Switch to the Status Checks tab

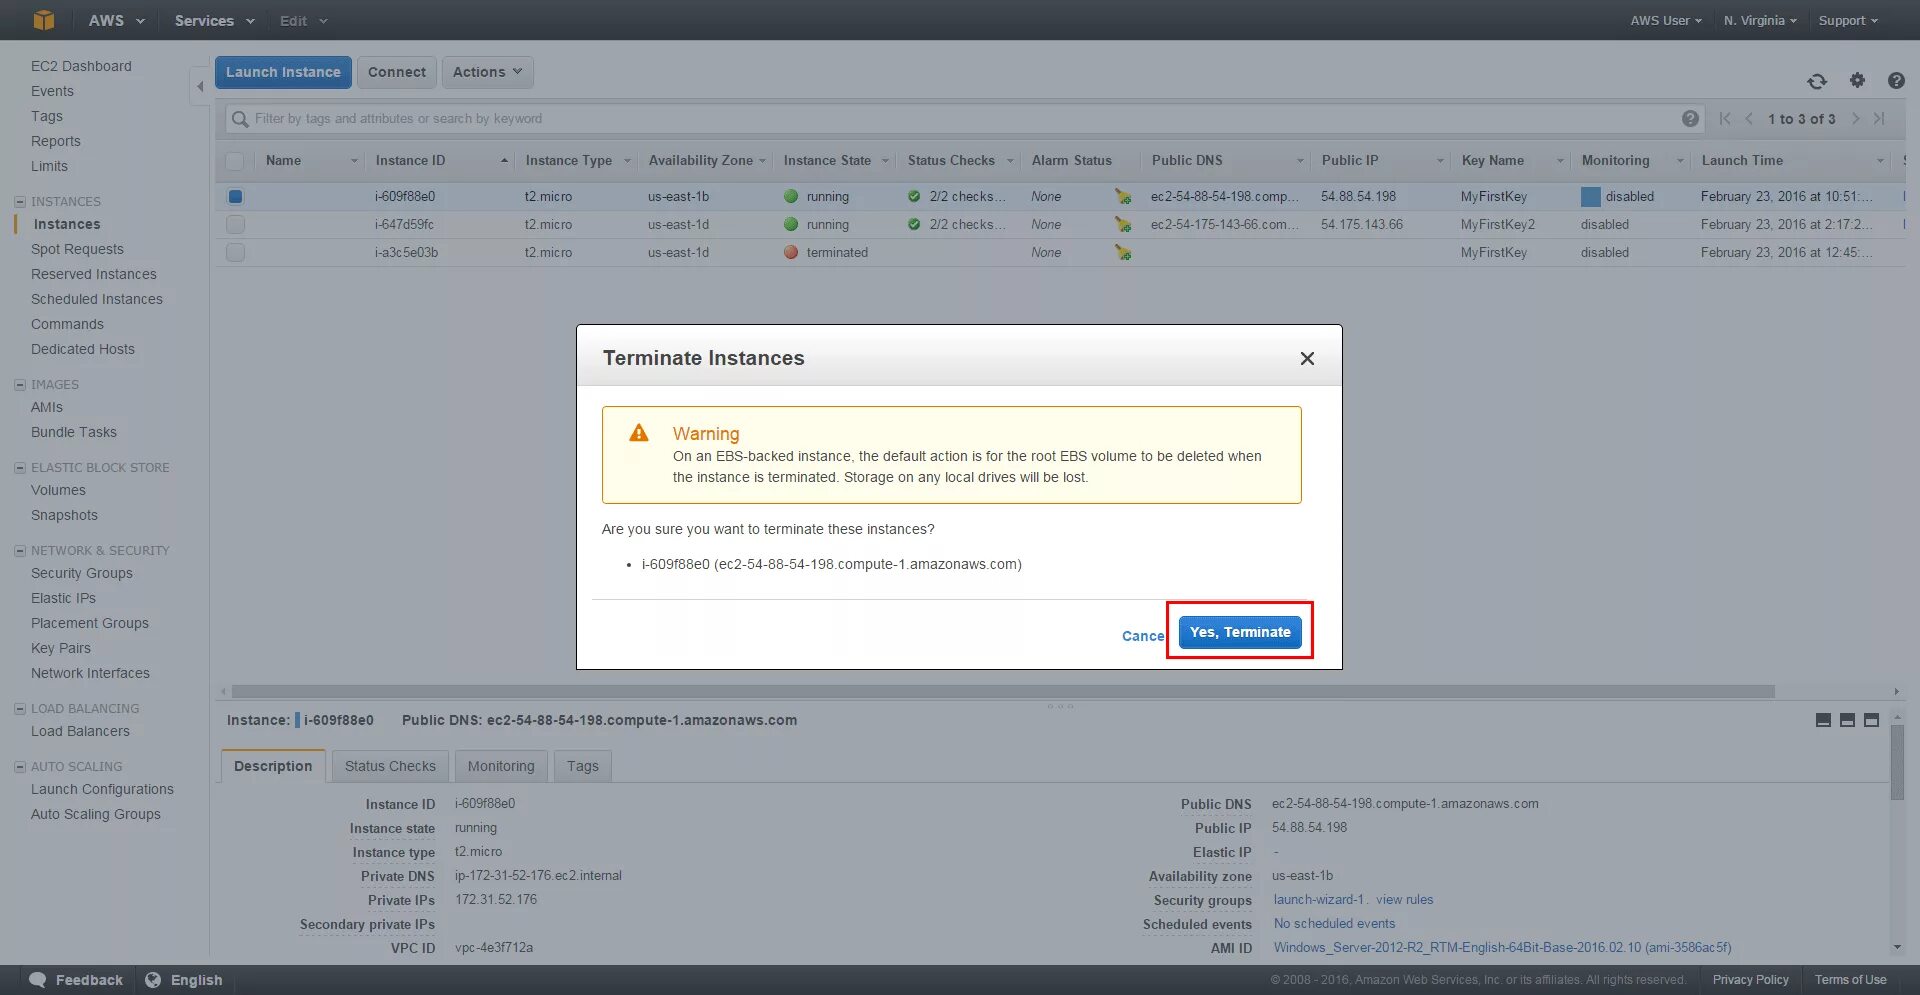(x=390, y=766)
